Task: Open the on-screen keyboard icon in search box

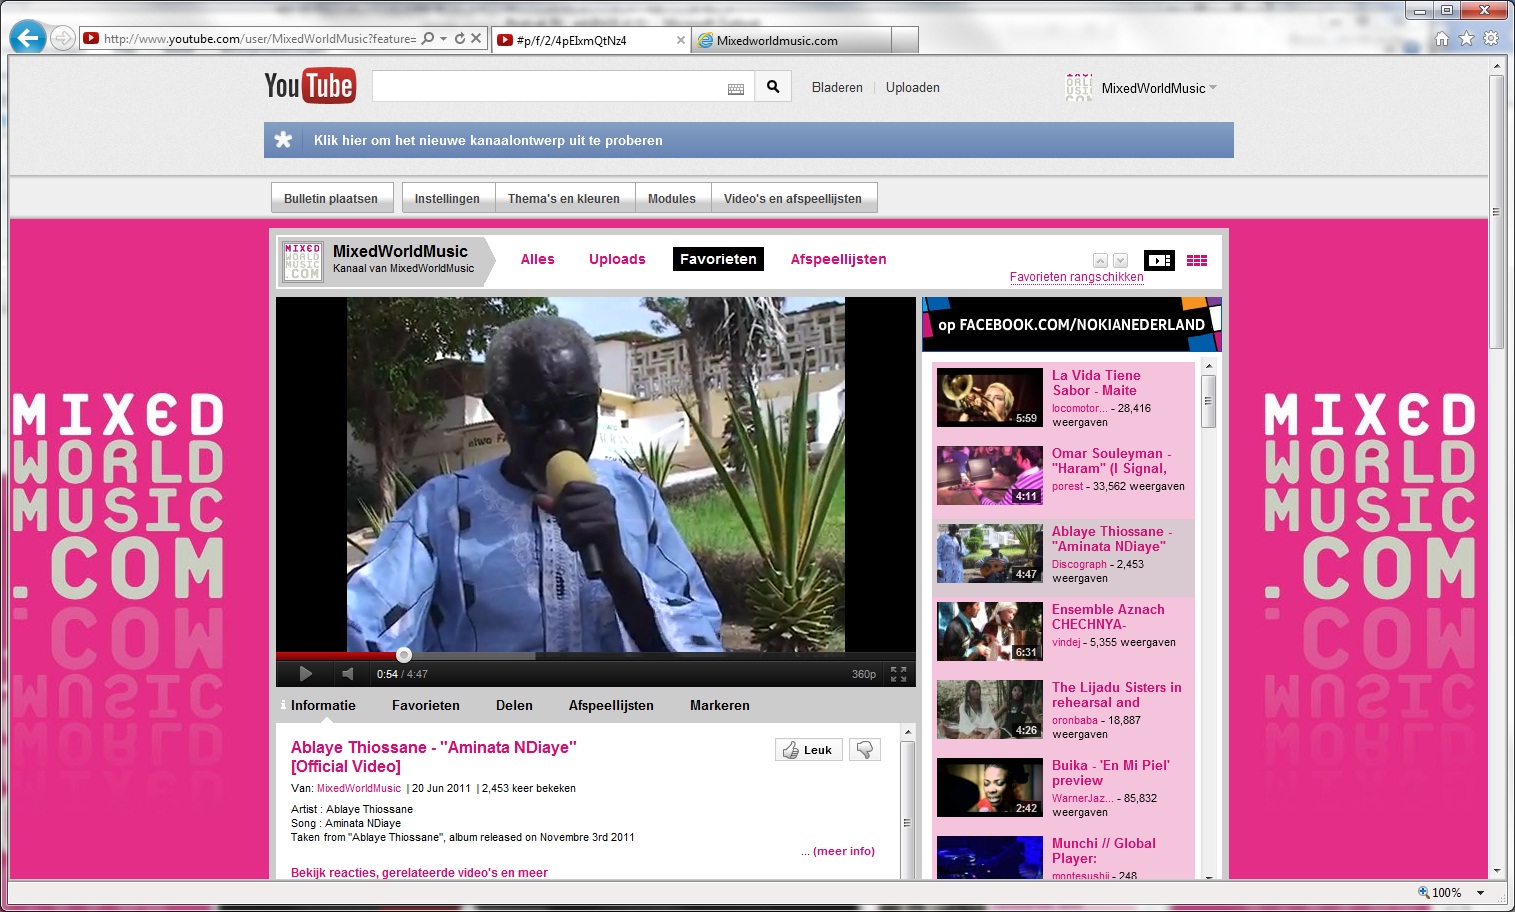Action: 736,89
